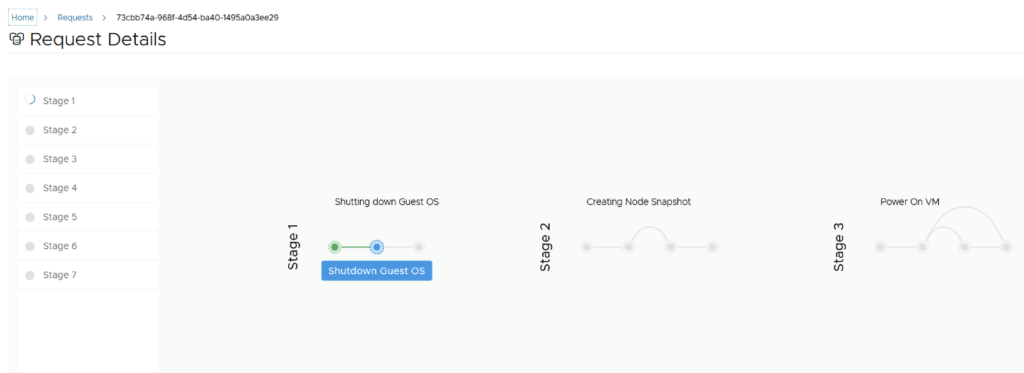Click the Shutting down Guest OS title
Viewport: 1024px width, 373px height.
[x=387, y=202]
